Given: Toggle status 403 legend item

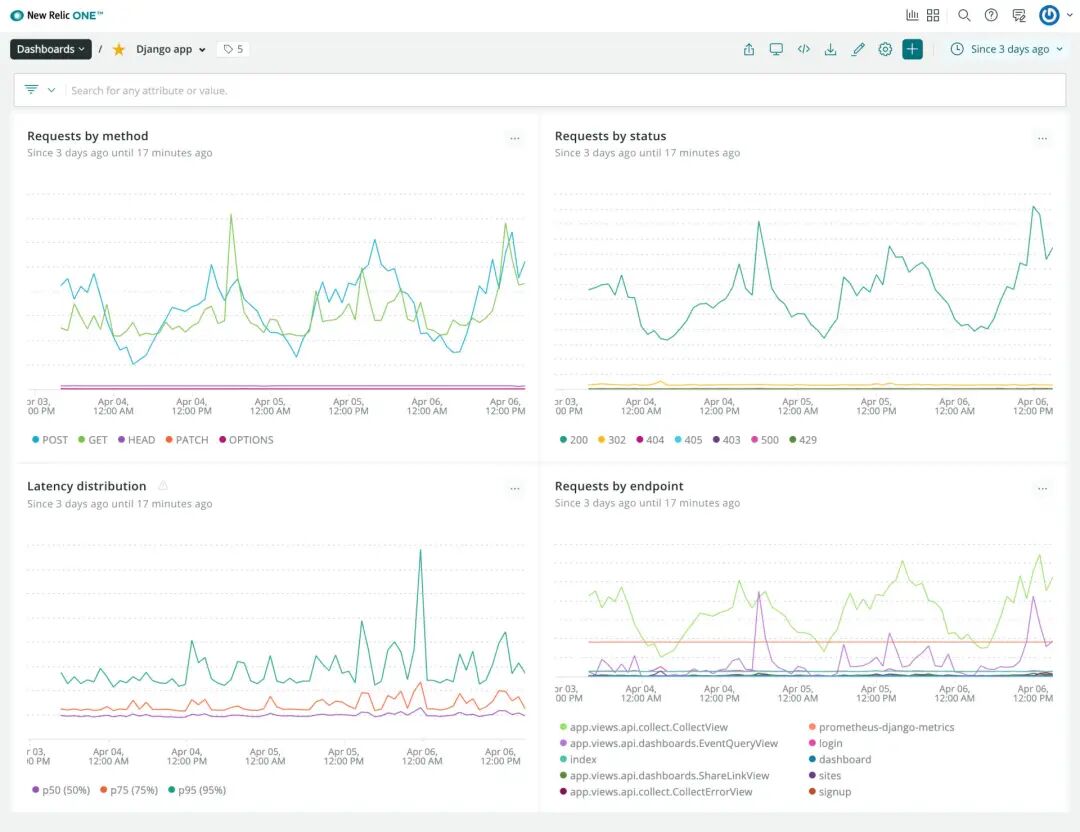Looking at the screenshot, I should pyautogui.click(x=726, y=439).
